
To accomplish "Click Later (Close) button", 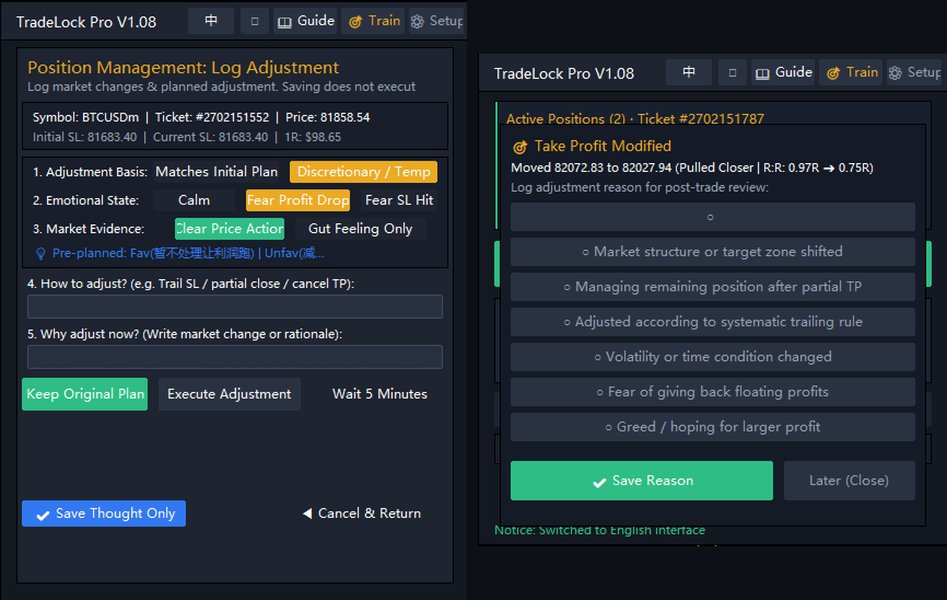I will click(849, 481).
